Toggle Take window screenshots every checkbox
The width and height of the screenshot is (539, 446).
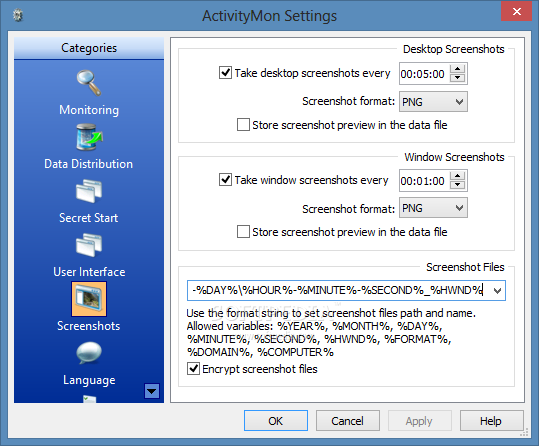[x=226, y=180]
